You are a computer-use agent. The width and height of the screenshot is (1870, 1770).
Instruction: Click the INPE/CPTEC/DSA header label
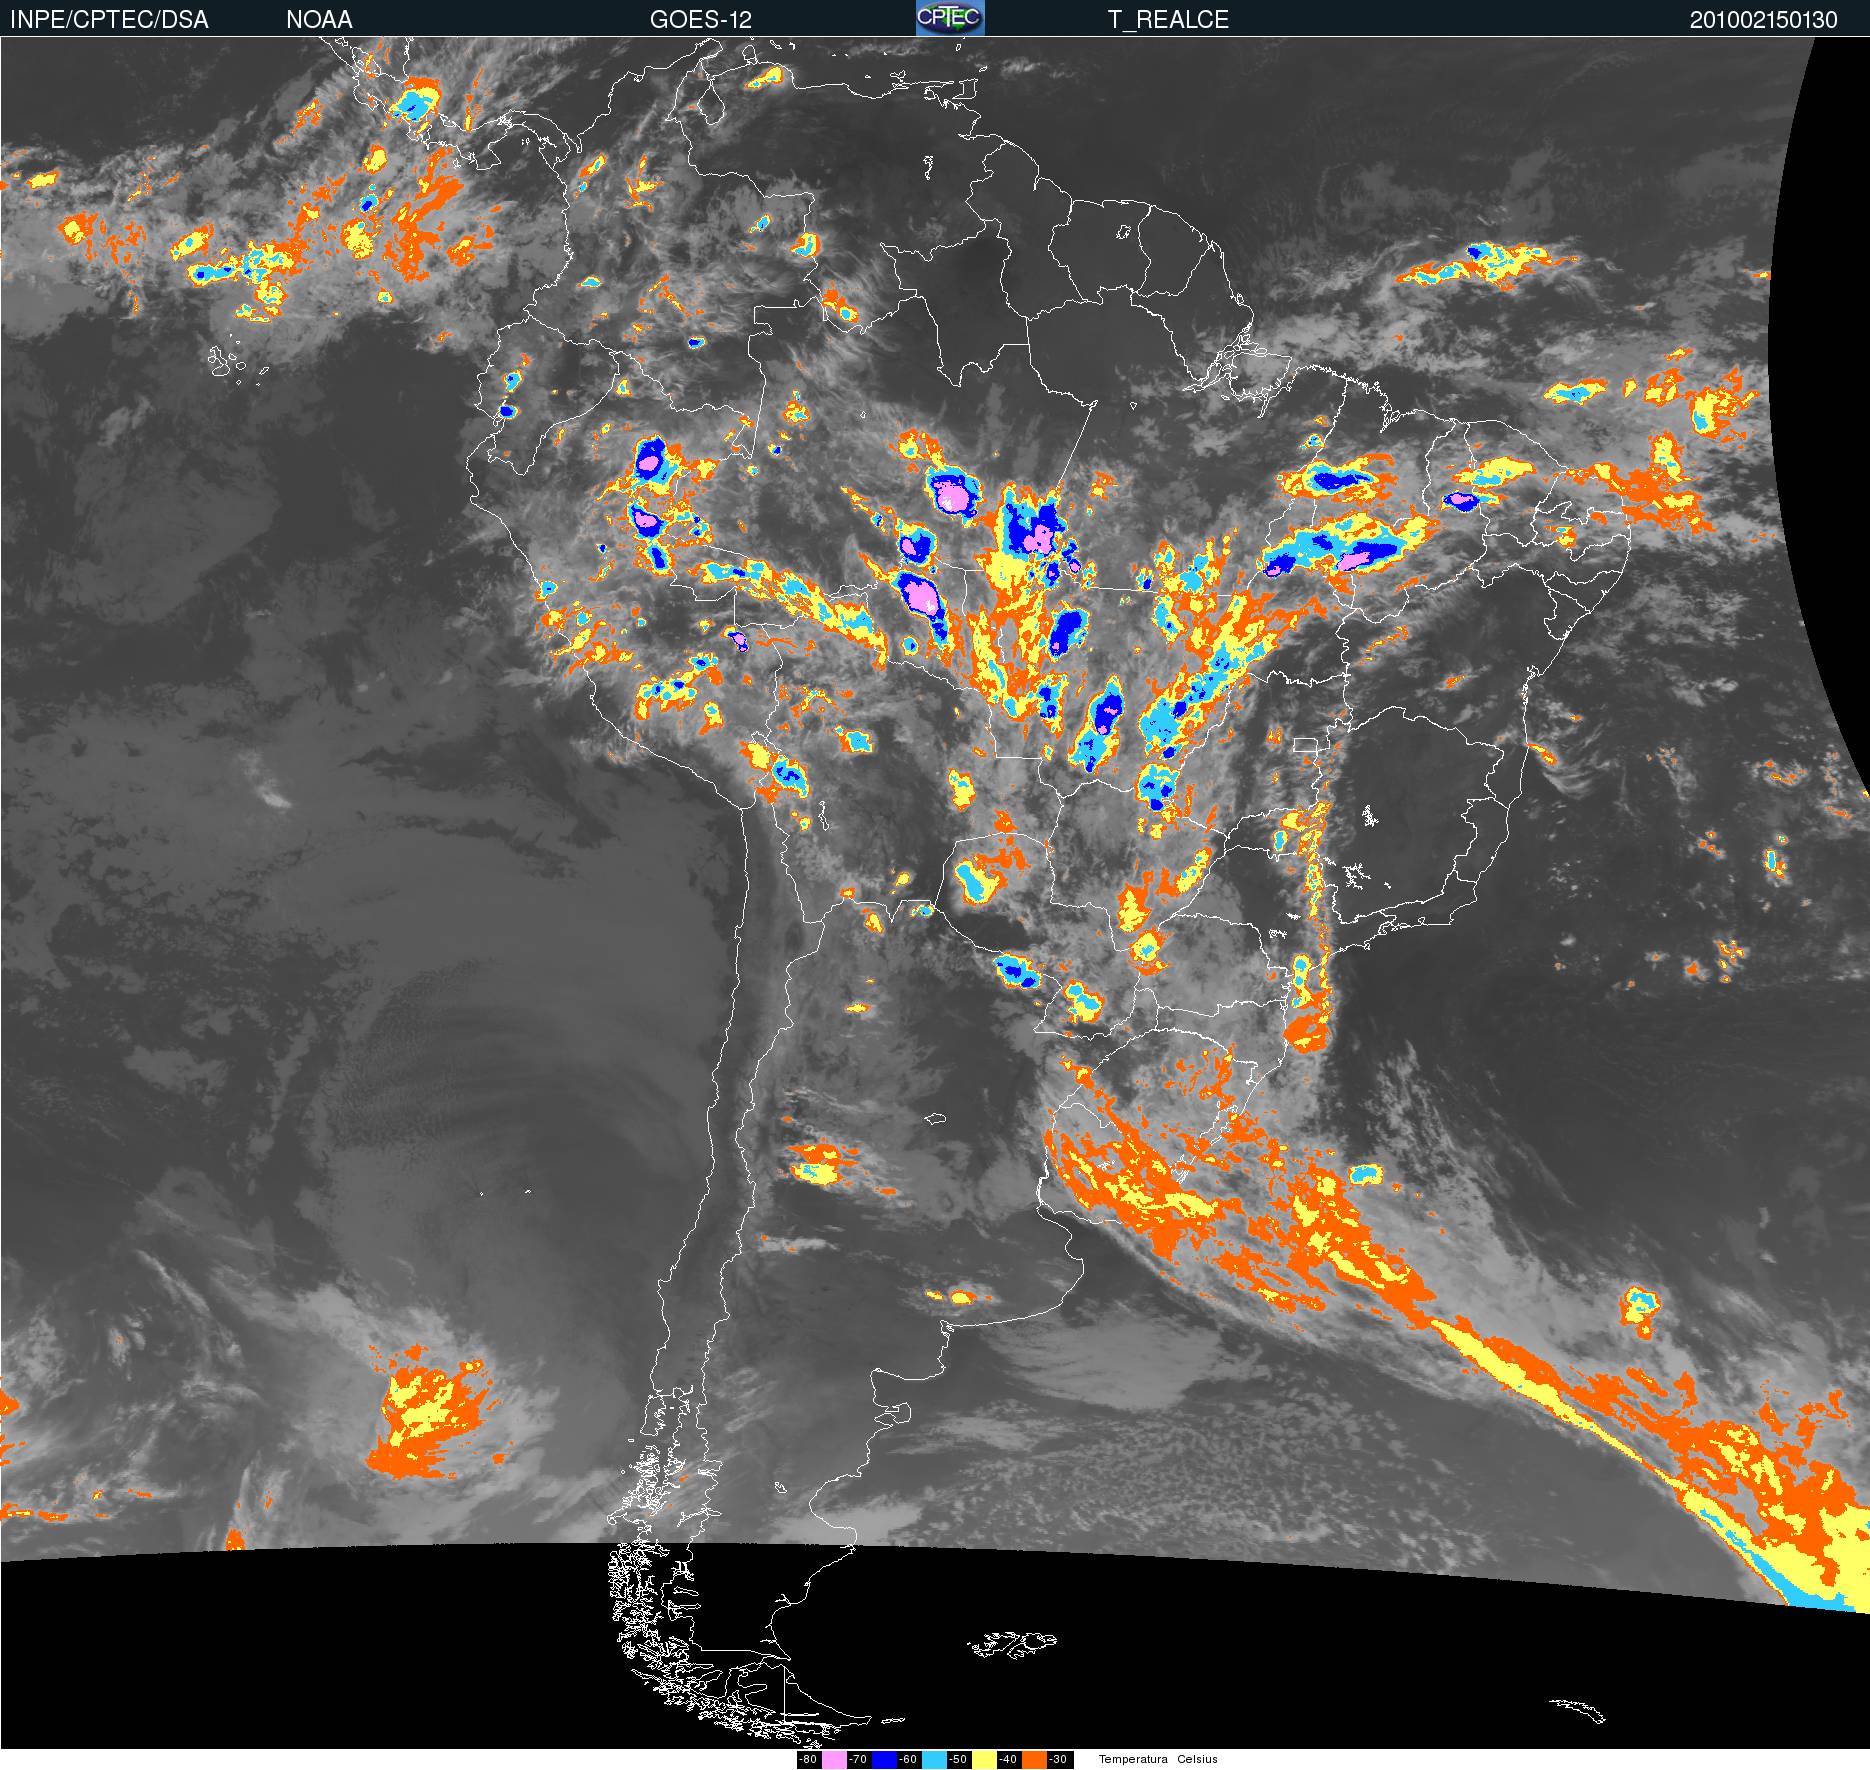pyautogui.click(x=109, y=19)
